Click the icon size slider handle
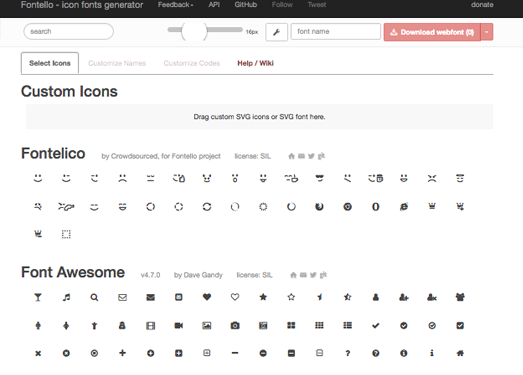 pyautogui.click(x=194, y=31)
